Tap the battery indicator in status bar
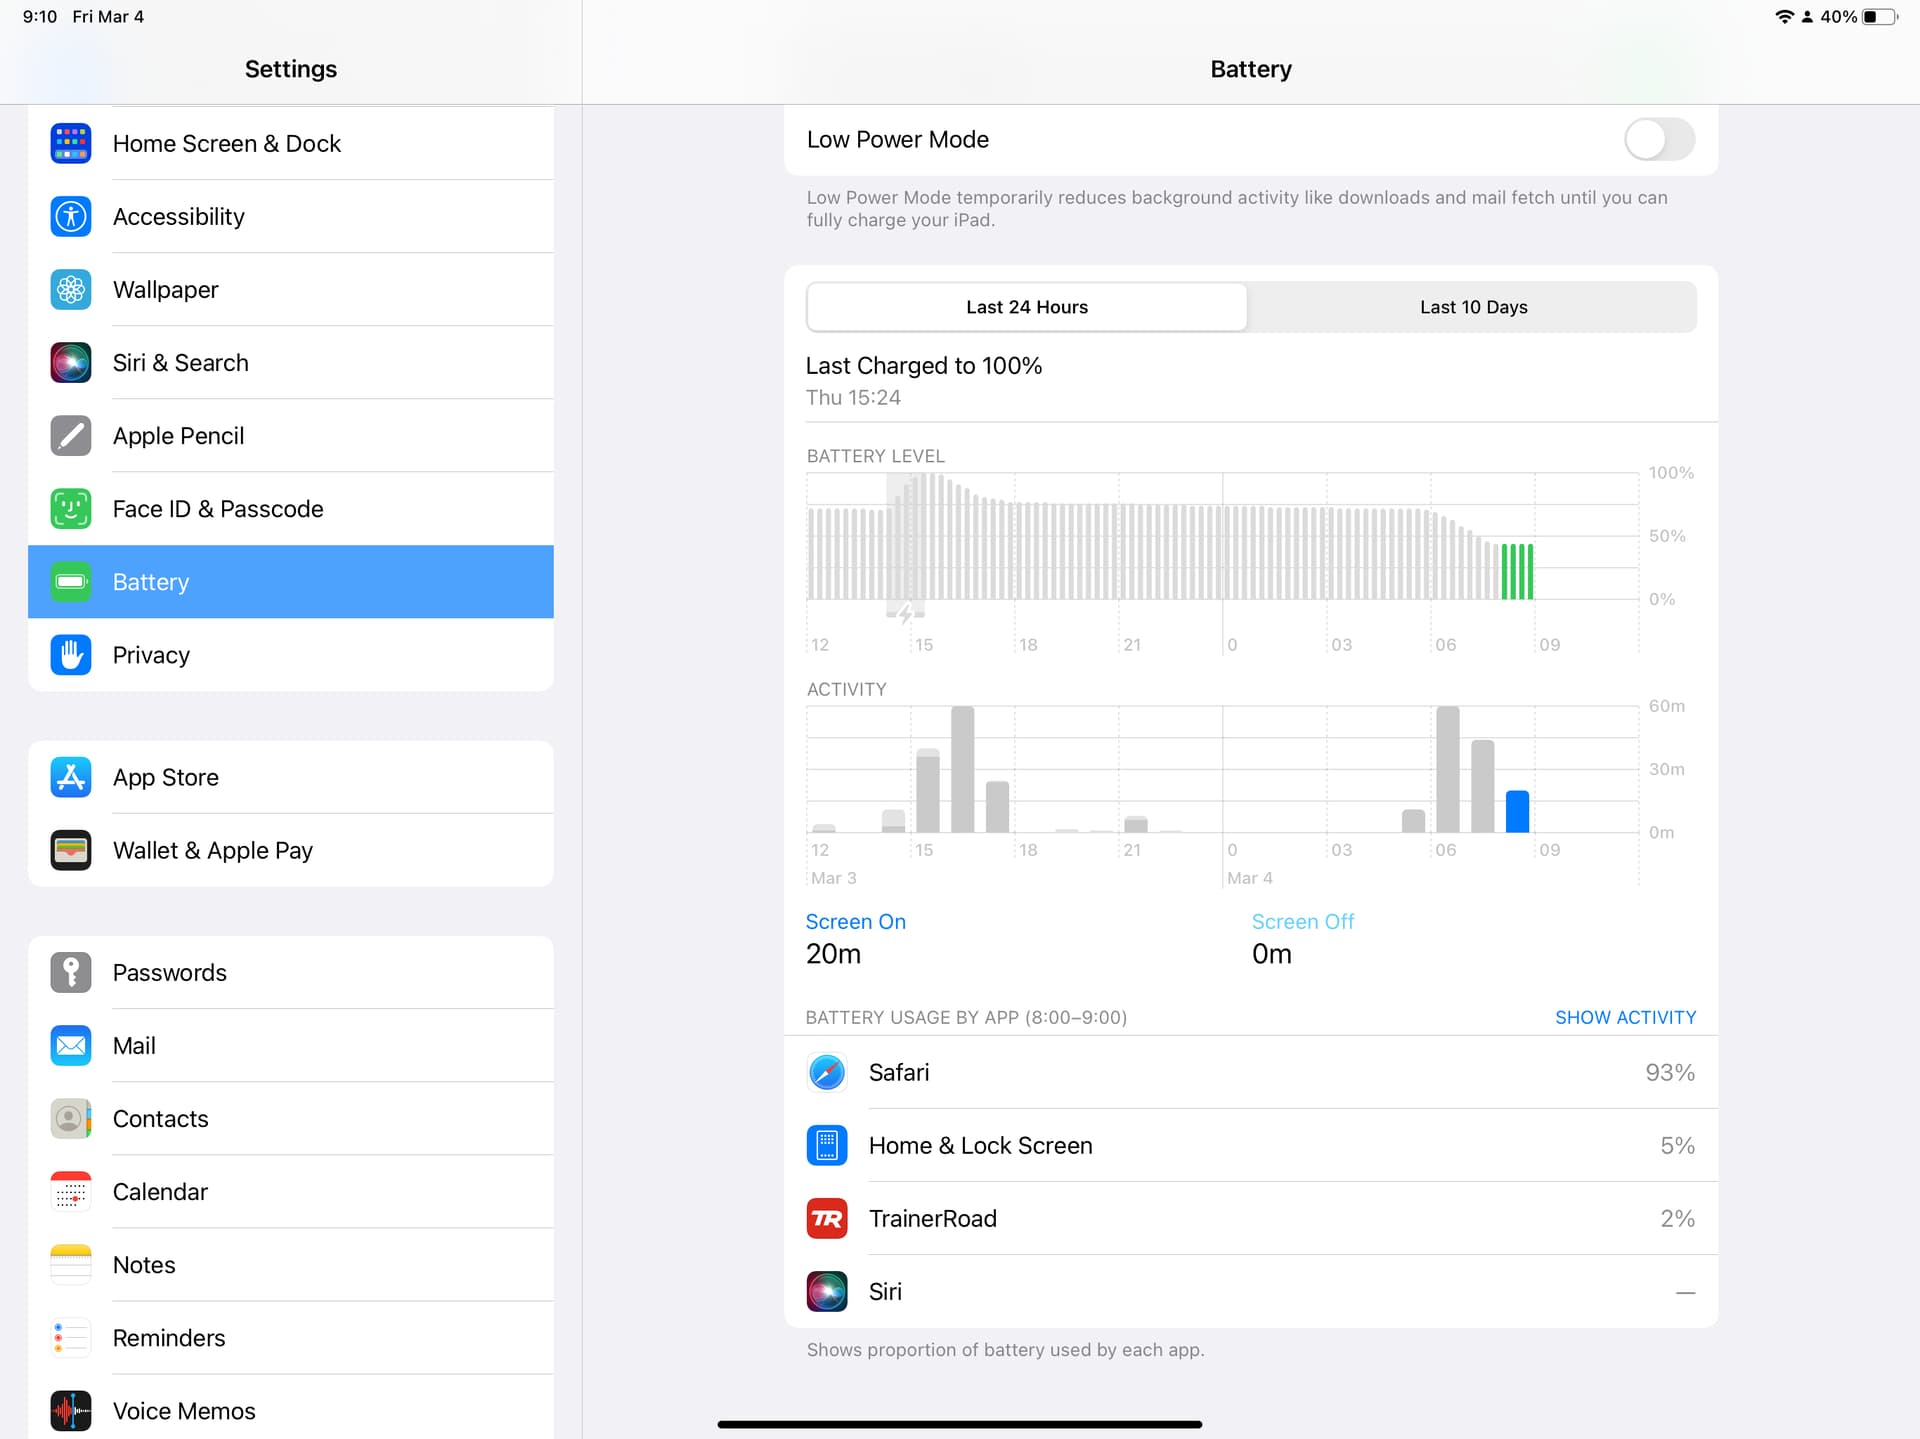Viewport: 1920px width, 1439px height. (1879, 17)
